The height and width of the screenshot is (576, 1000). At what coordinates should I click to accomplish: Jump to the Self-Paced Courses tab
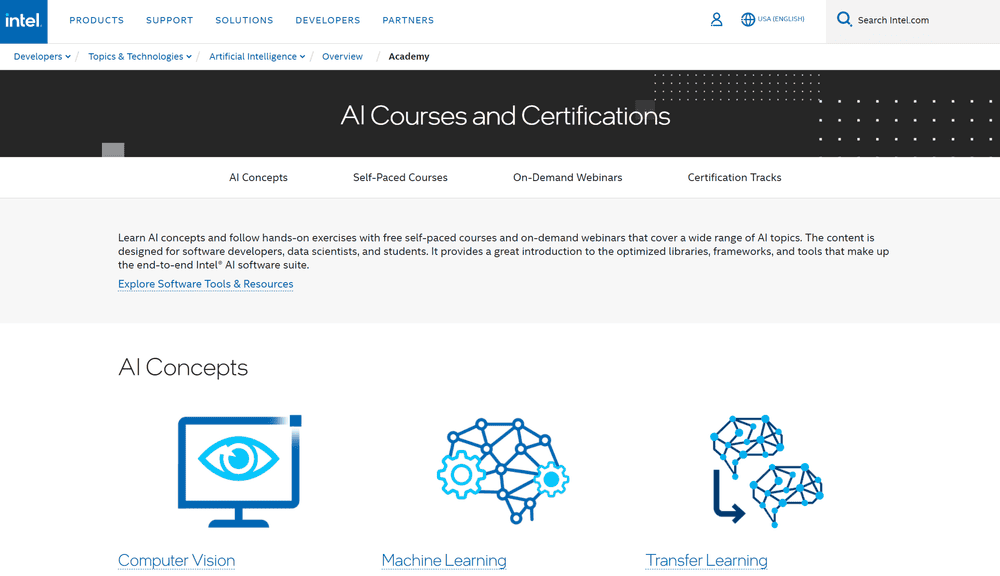[x=401, y=177]
